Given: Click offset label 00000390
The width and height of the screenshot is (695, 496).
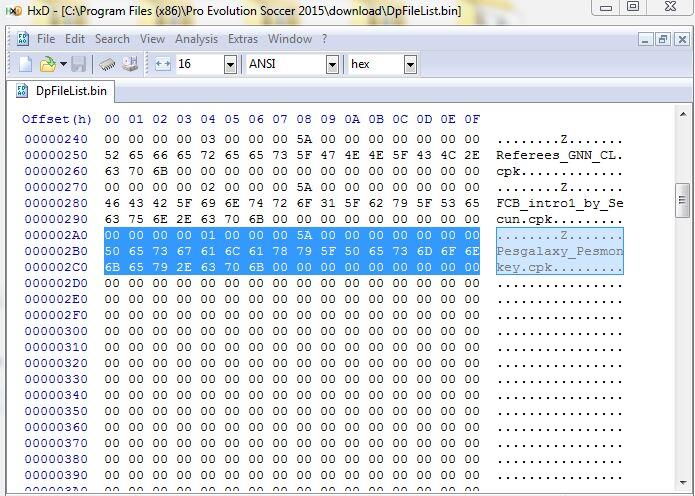Looking at the screenshot, I should coord(56,475).
